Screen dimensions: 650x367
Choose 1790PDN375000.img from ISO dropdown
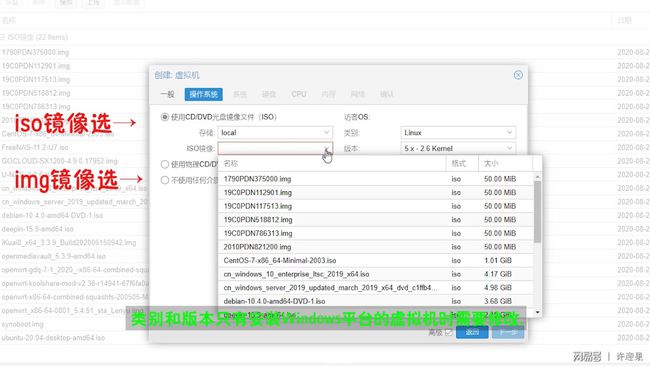click(376, 179)
